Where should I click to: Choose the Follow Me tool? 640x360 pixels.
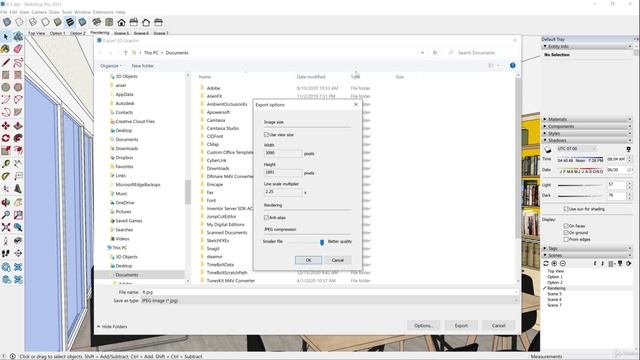(18, 138)
